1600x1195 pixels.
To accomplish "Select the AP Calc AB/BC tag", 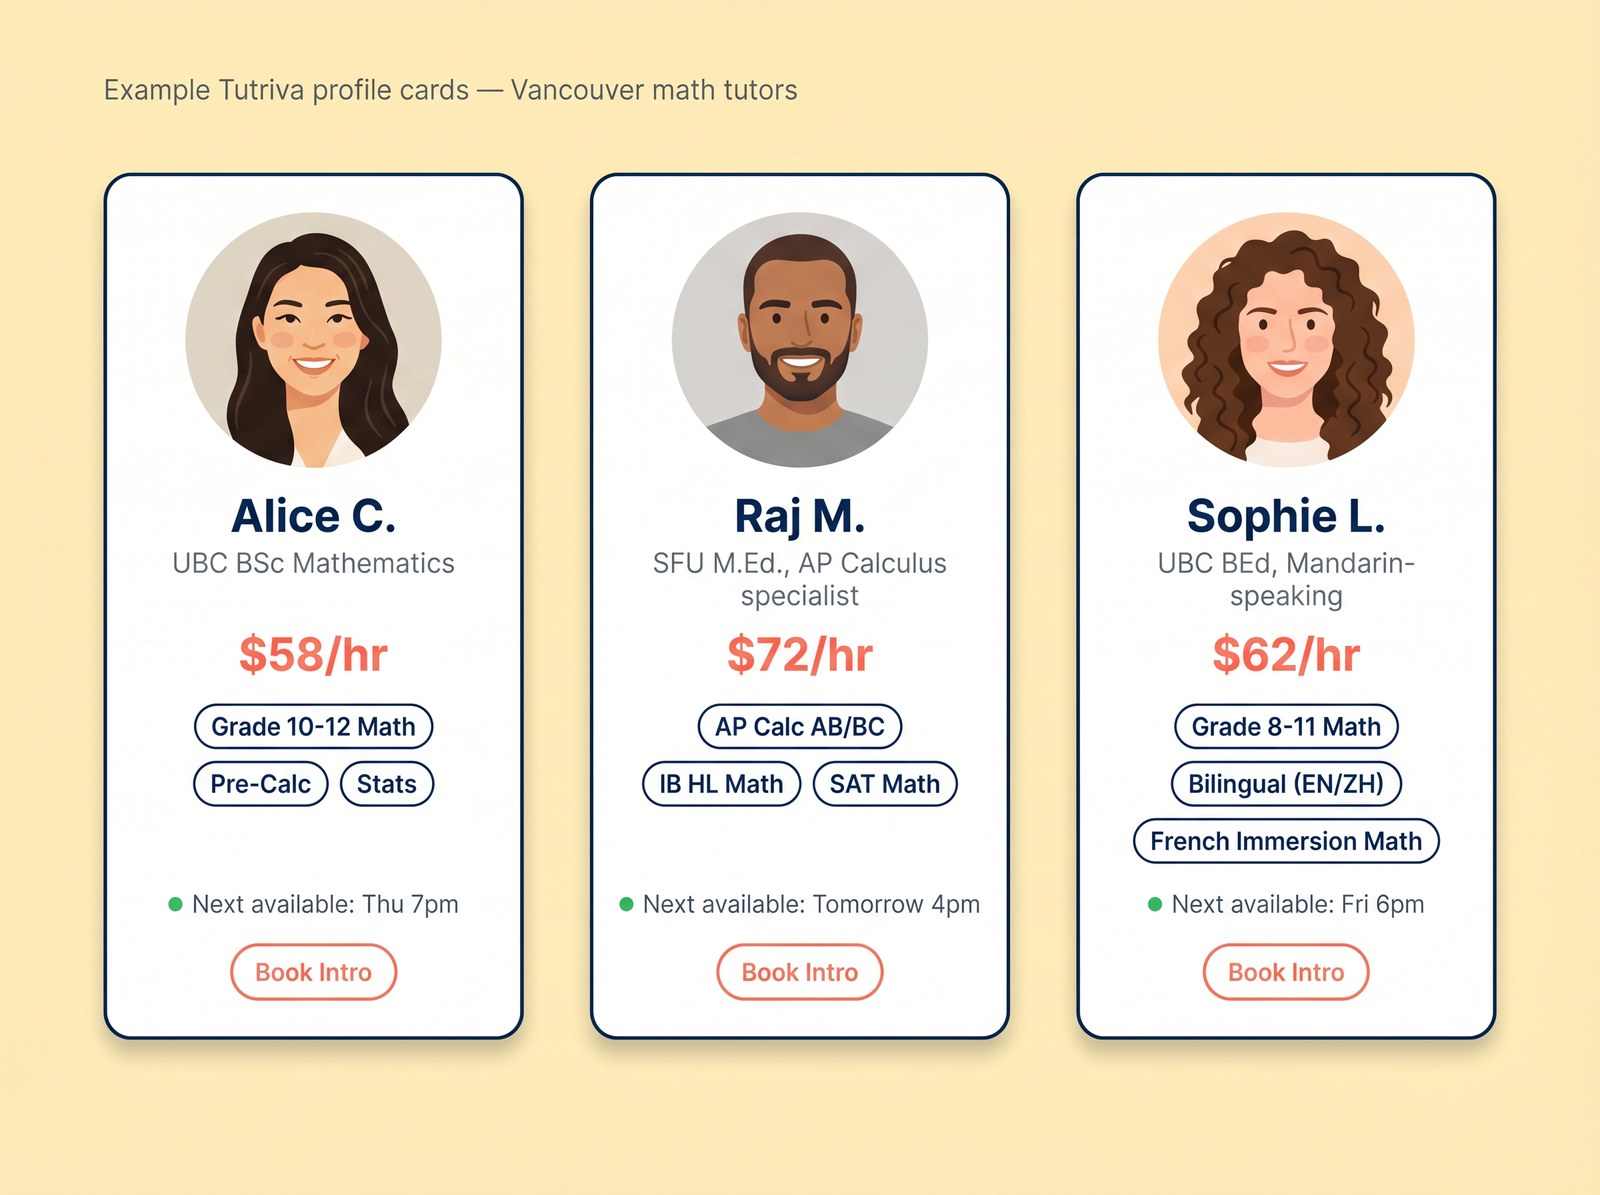I will (799, 727).
